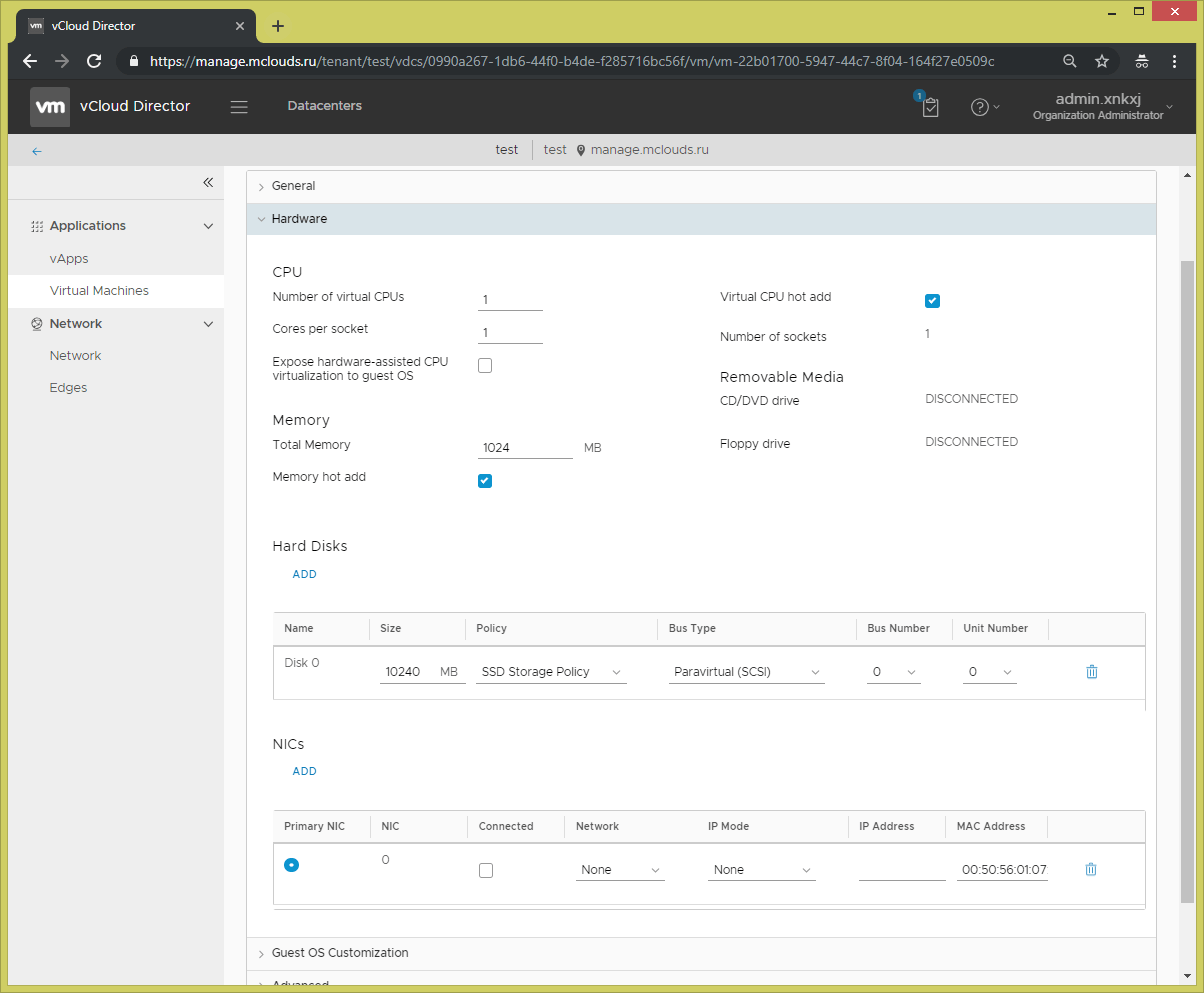The image size is (1204, 993).
Task: Click the Floppy drive DISCONNECTED status
Action: [x=971, y=442]
